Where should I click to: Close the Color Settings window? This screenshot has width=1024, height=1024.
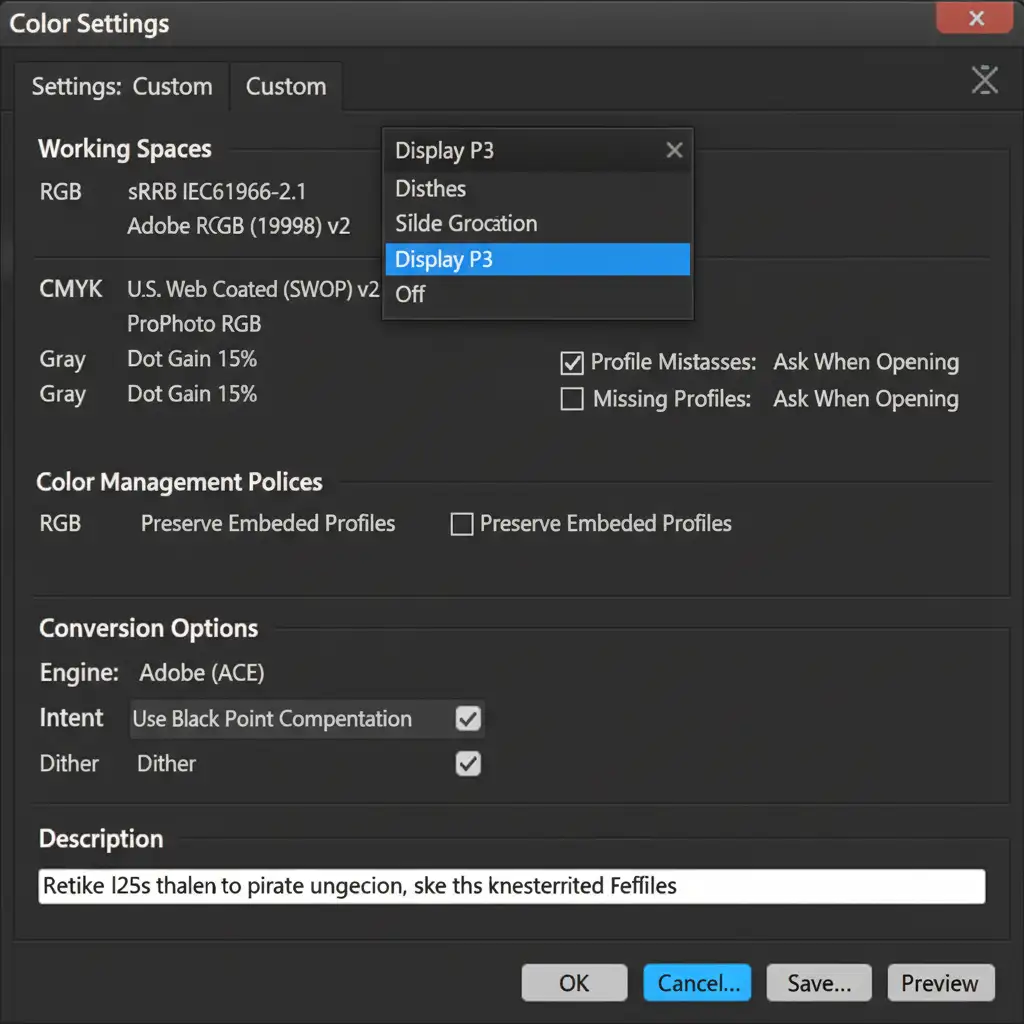pyautogui.click(x=976, y=19)
